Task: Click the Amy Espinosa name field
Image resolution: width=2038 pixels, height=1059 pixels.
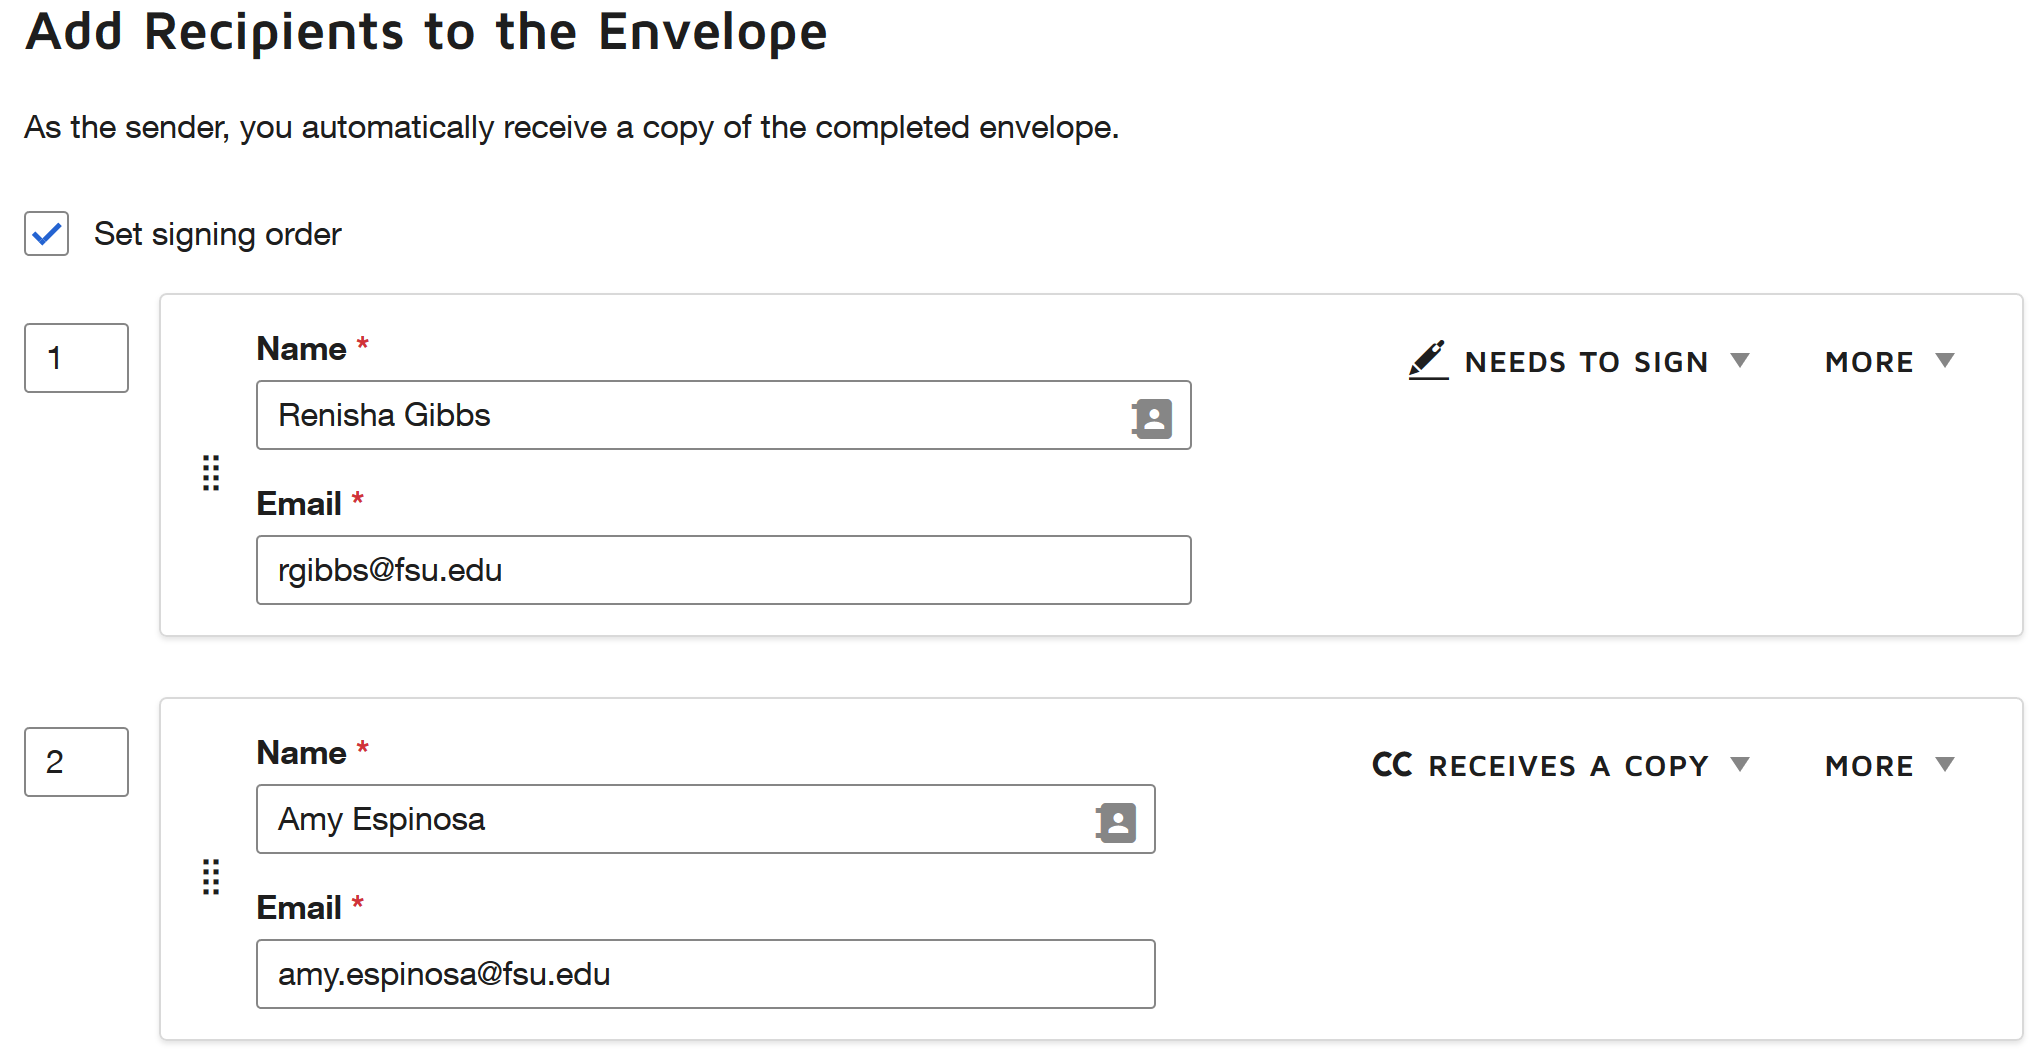Action: (x=706, y=819)
